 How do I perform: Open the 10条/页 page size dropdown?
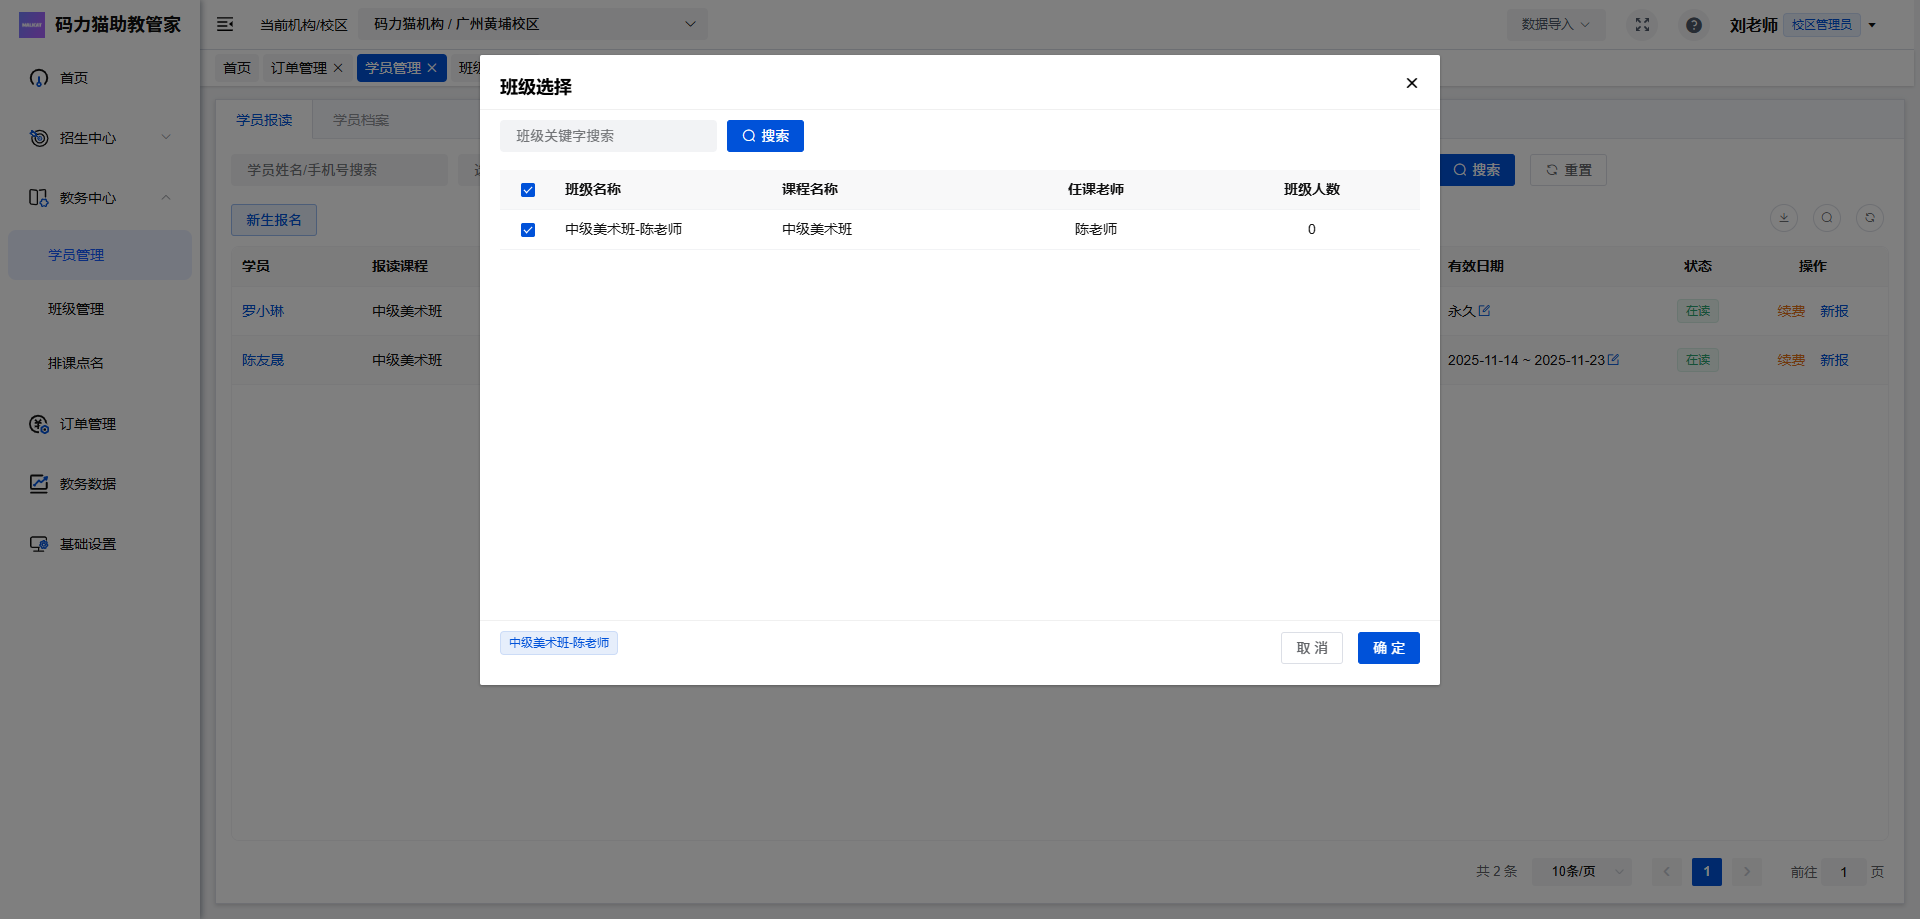[x=1583, y=872]
